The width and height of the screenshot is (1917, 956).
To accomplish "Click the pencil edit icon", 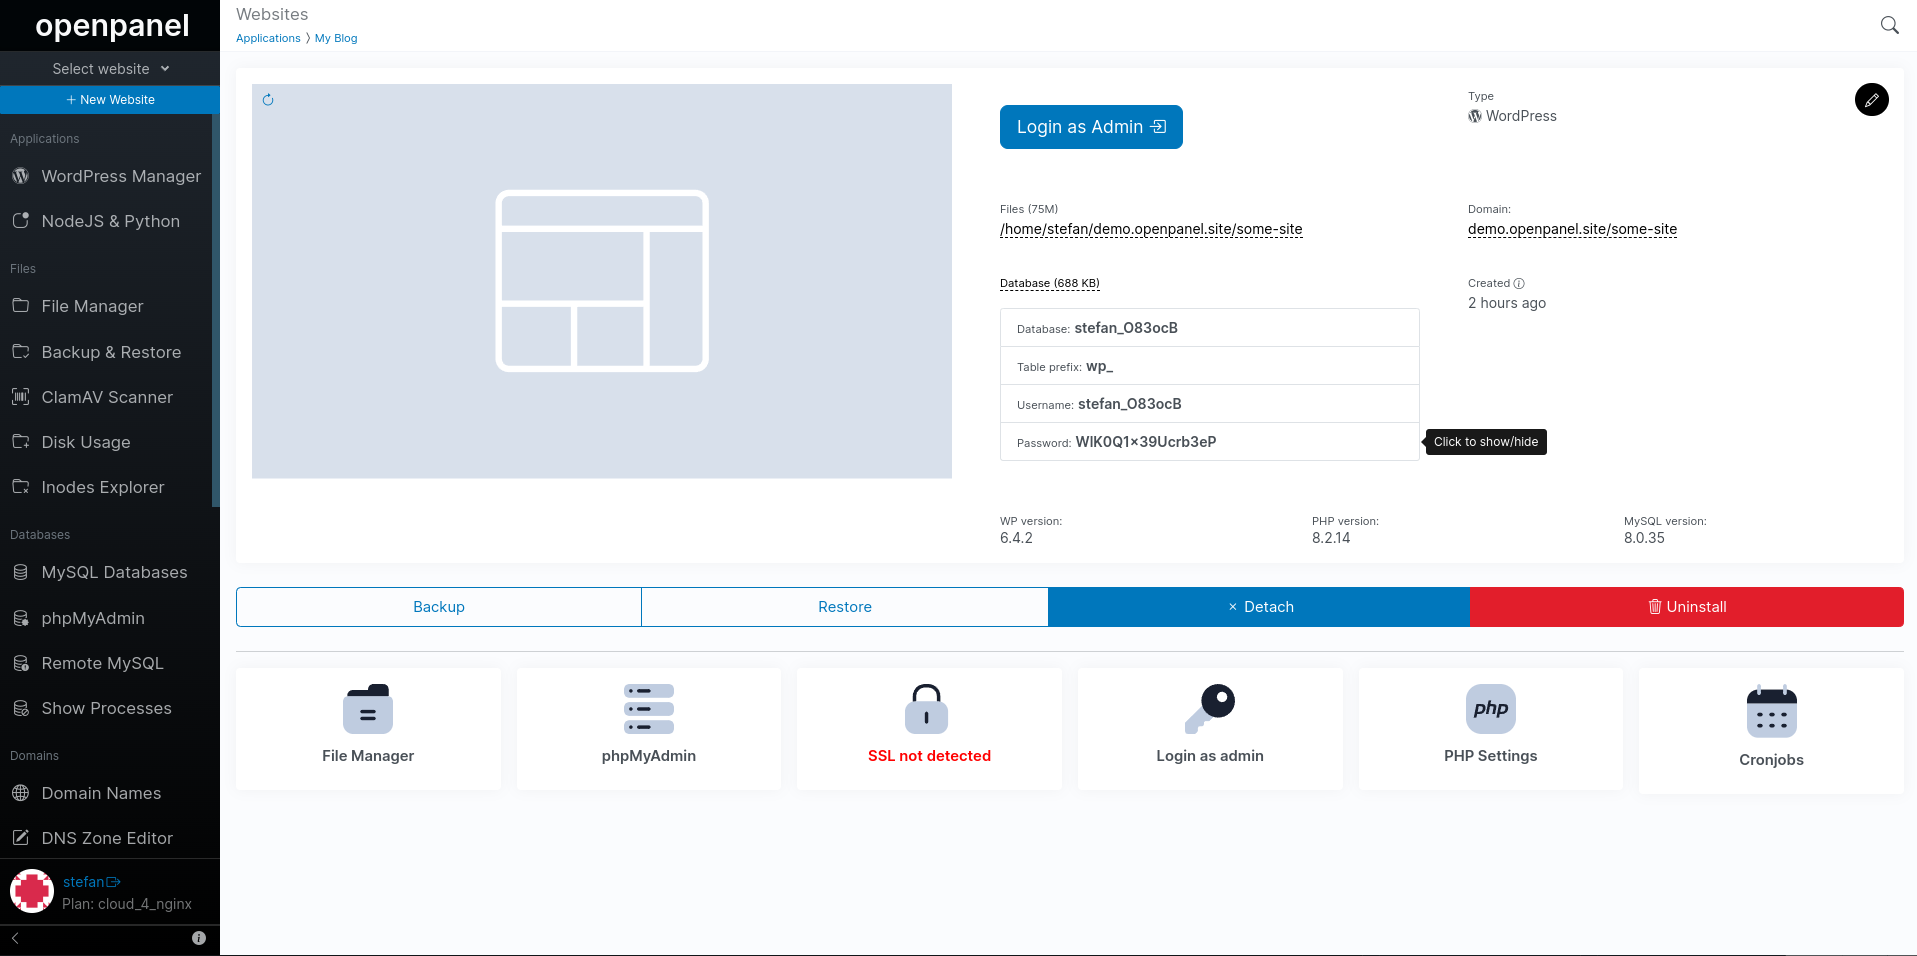I will point(1871,100).
